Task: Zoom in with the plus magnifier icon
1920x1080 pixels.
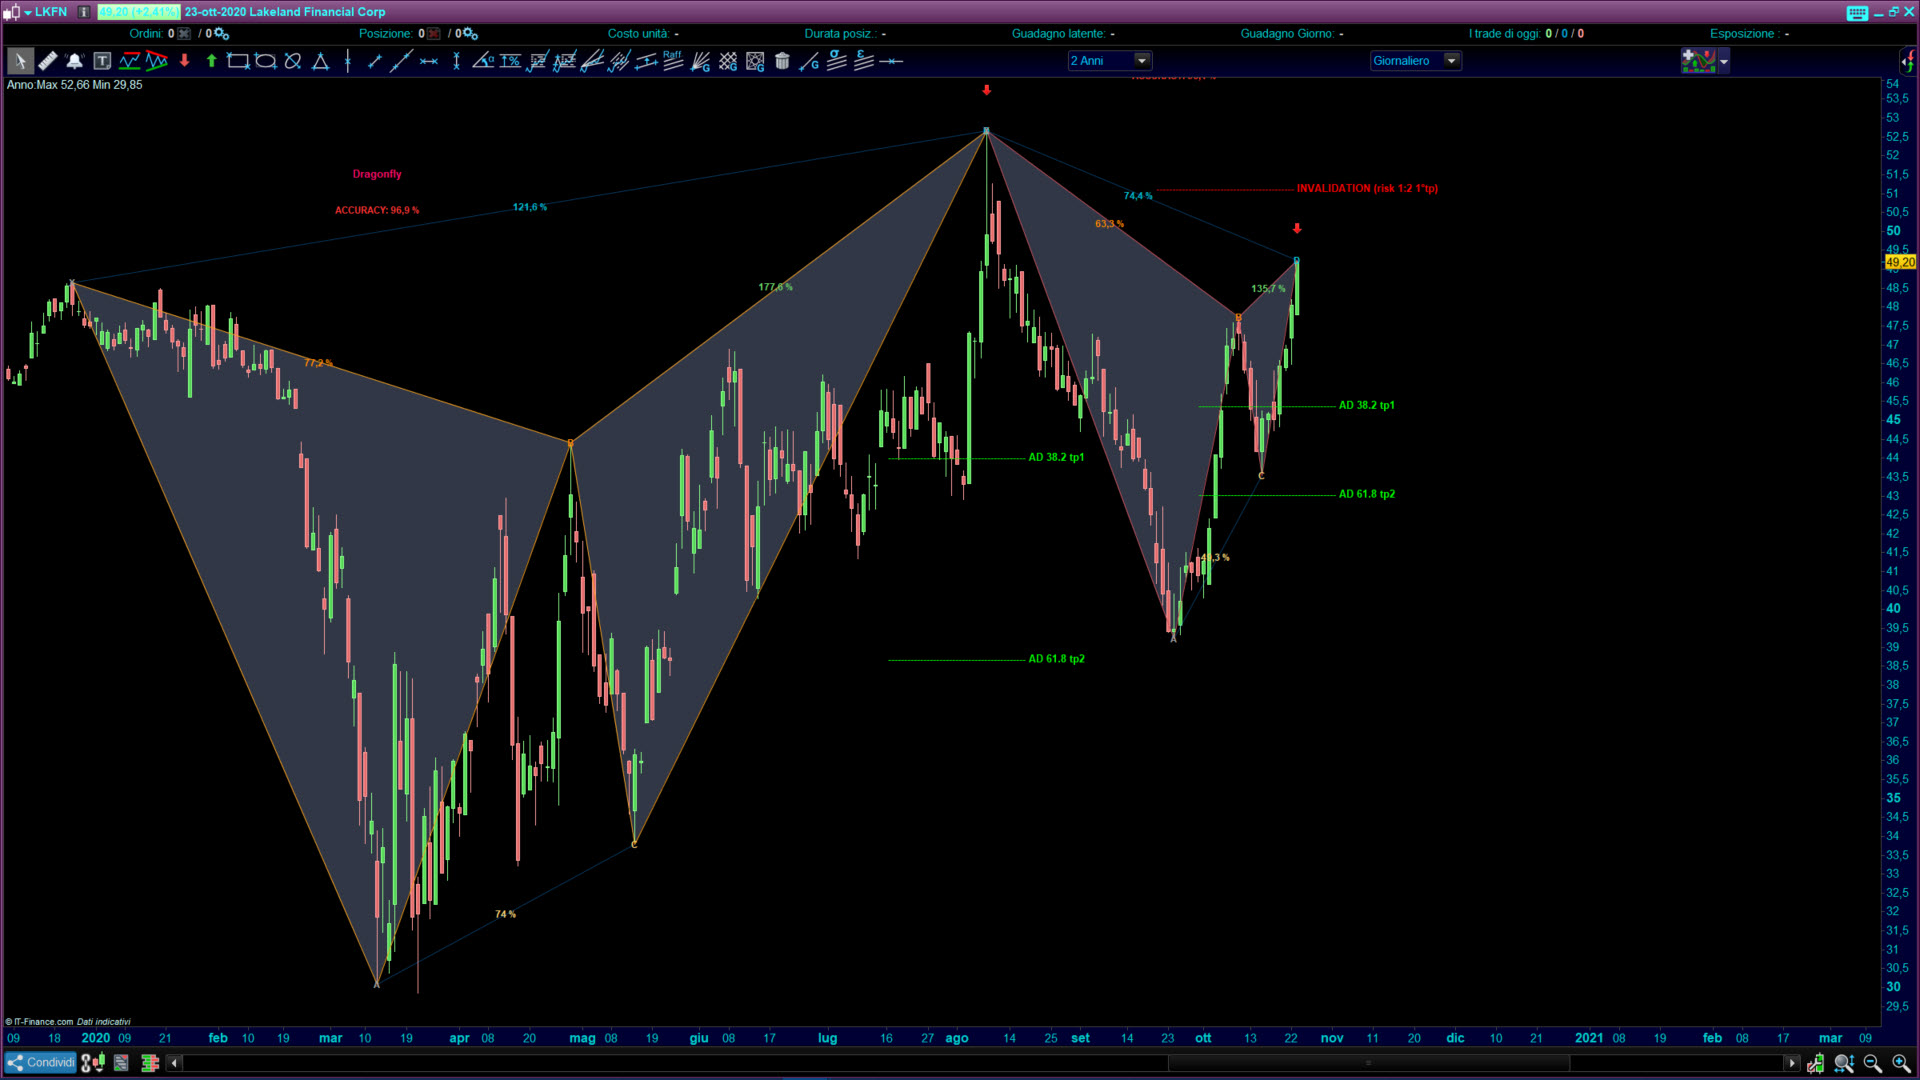Action: 1900,1063
